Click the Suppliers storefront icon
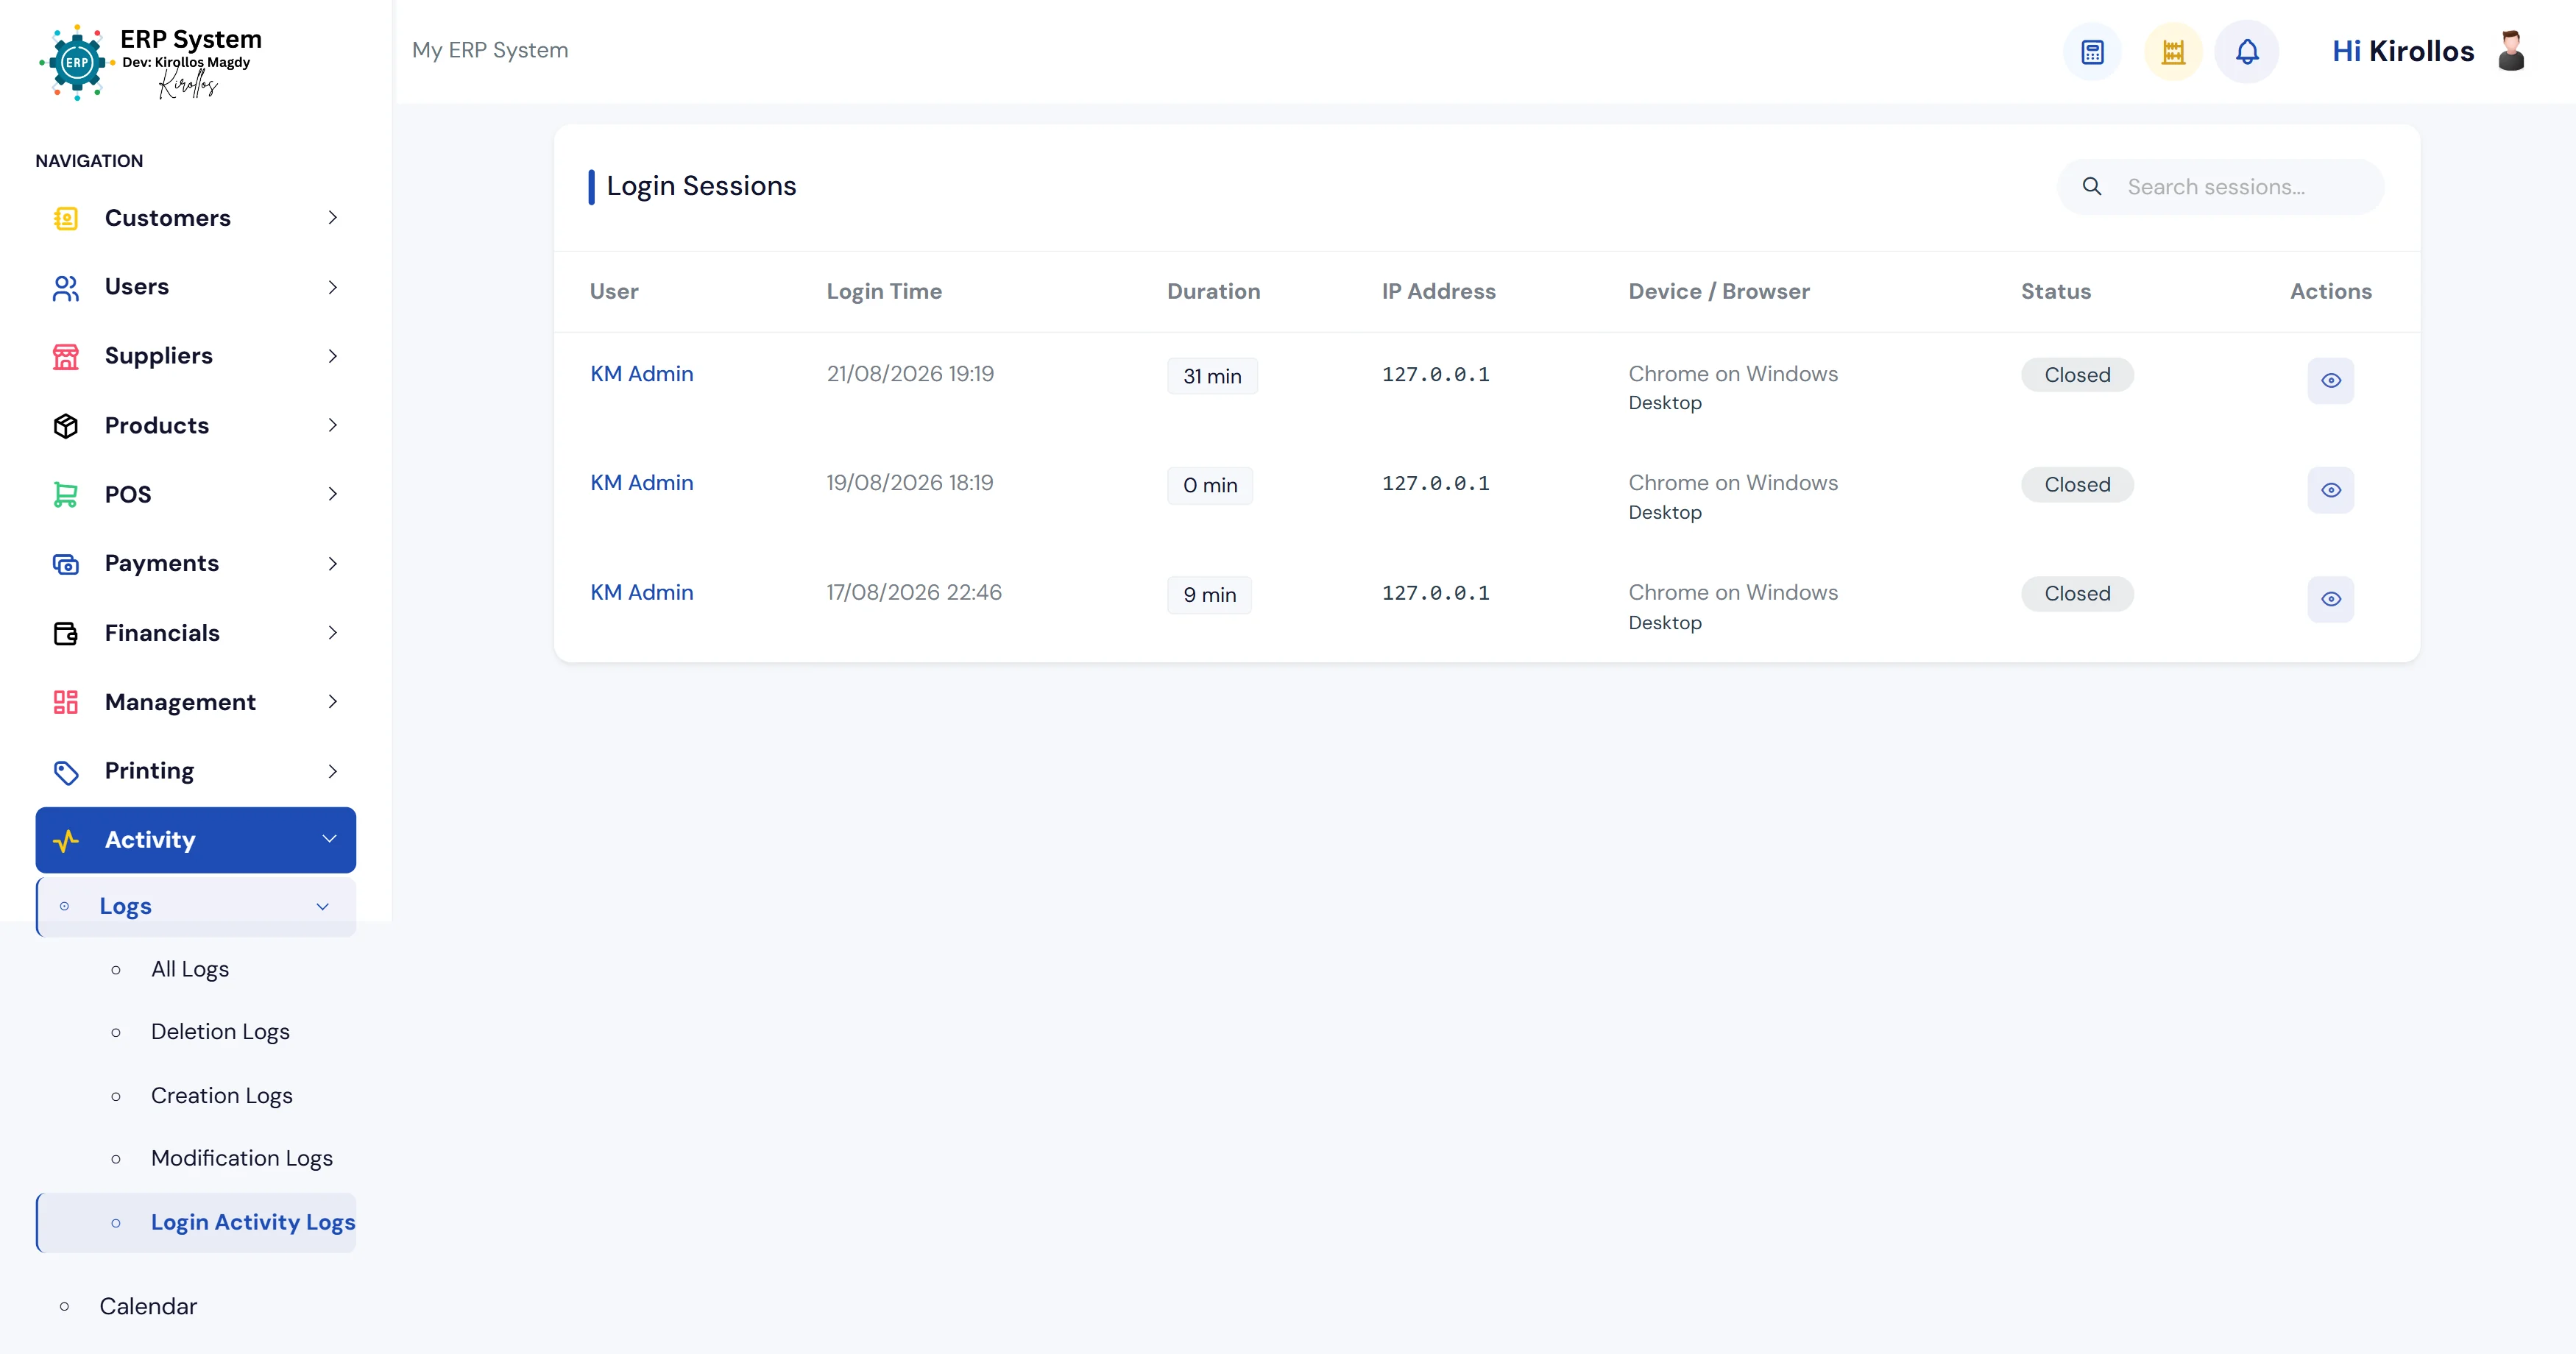Screen dimensions: 2576x1354 tap(66, 357)
